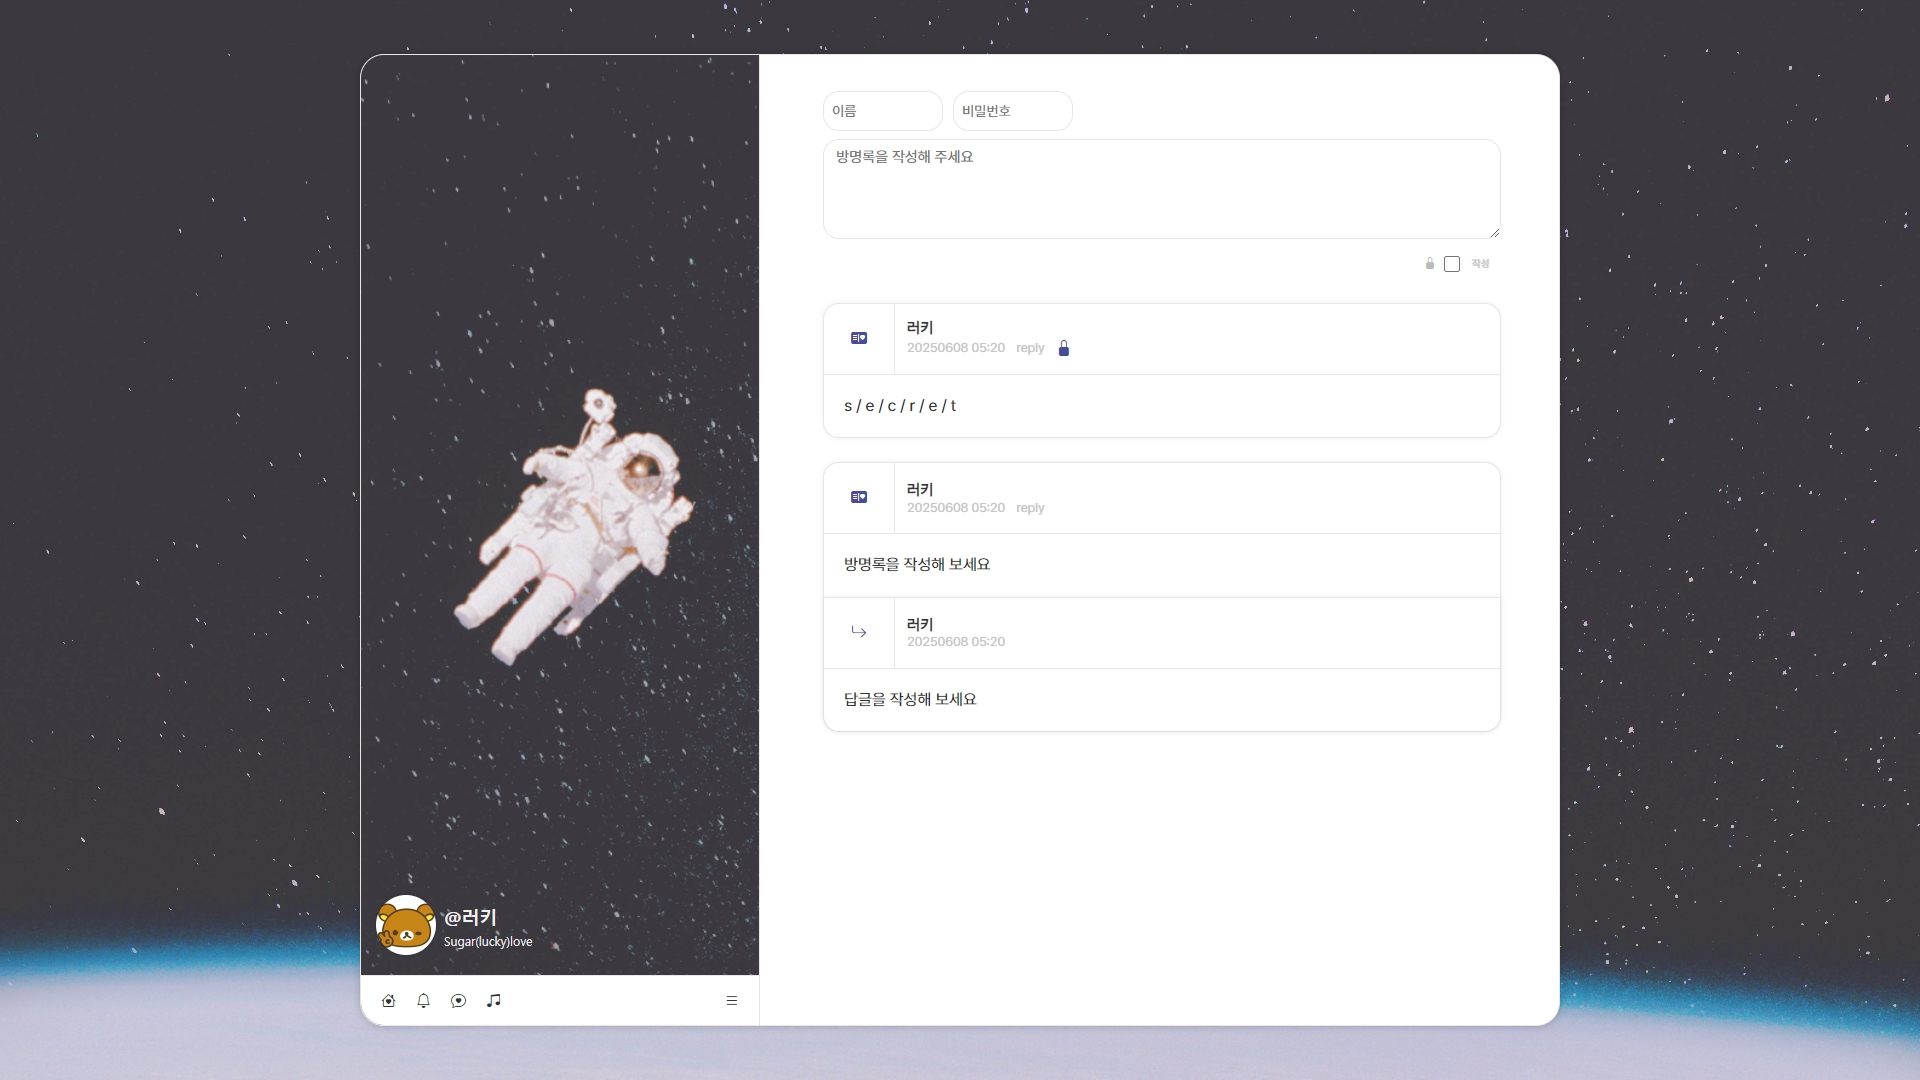This screenshot has width=1920, height=1080.
Task: Click the Rilakkuma profile avatar
Action: 406,925
